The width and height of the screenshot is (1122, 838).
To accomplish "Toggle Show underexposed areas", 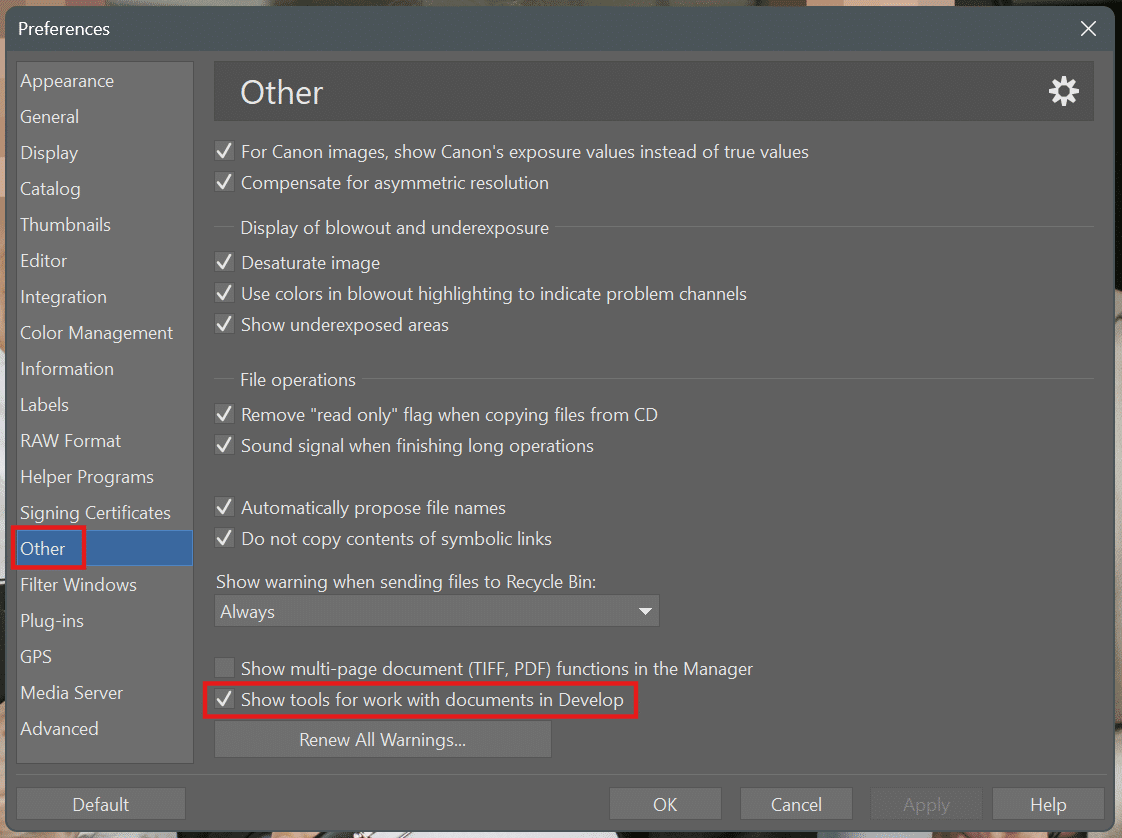I will point(225,325).
